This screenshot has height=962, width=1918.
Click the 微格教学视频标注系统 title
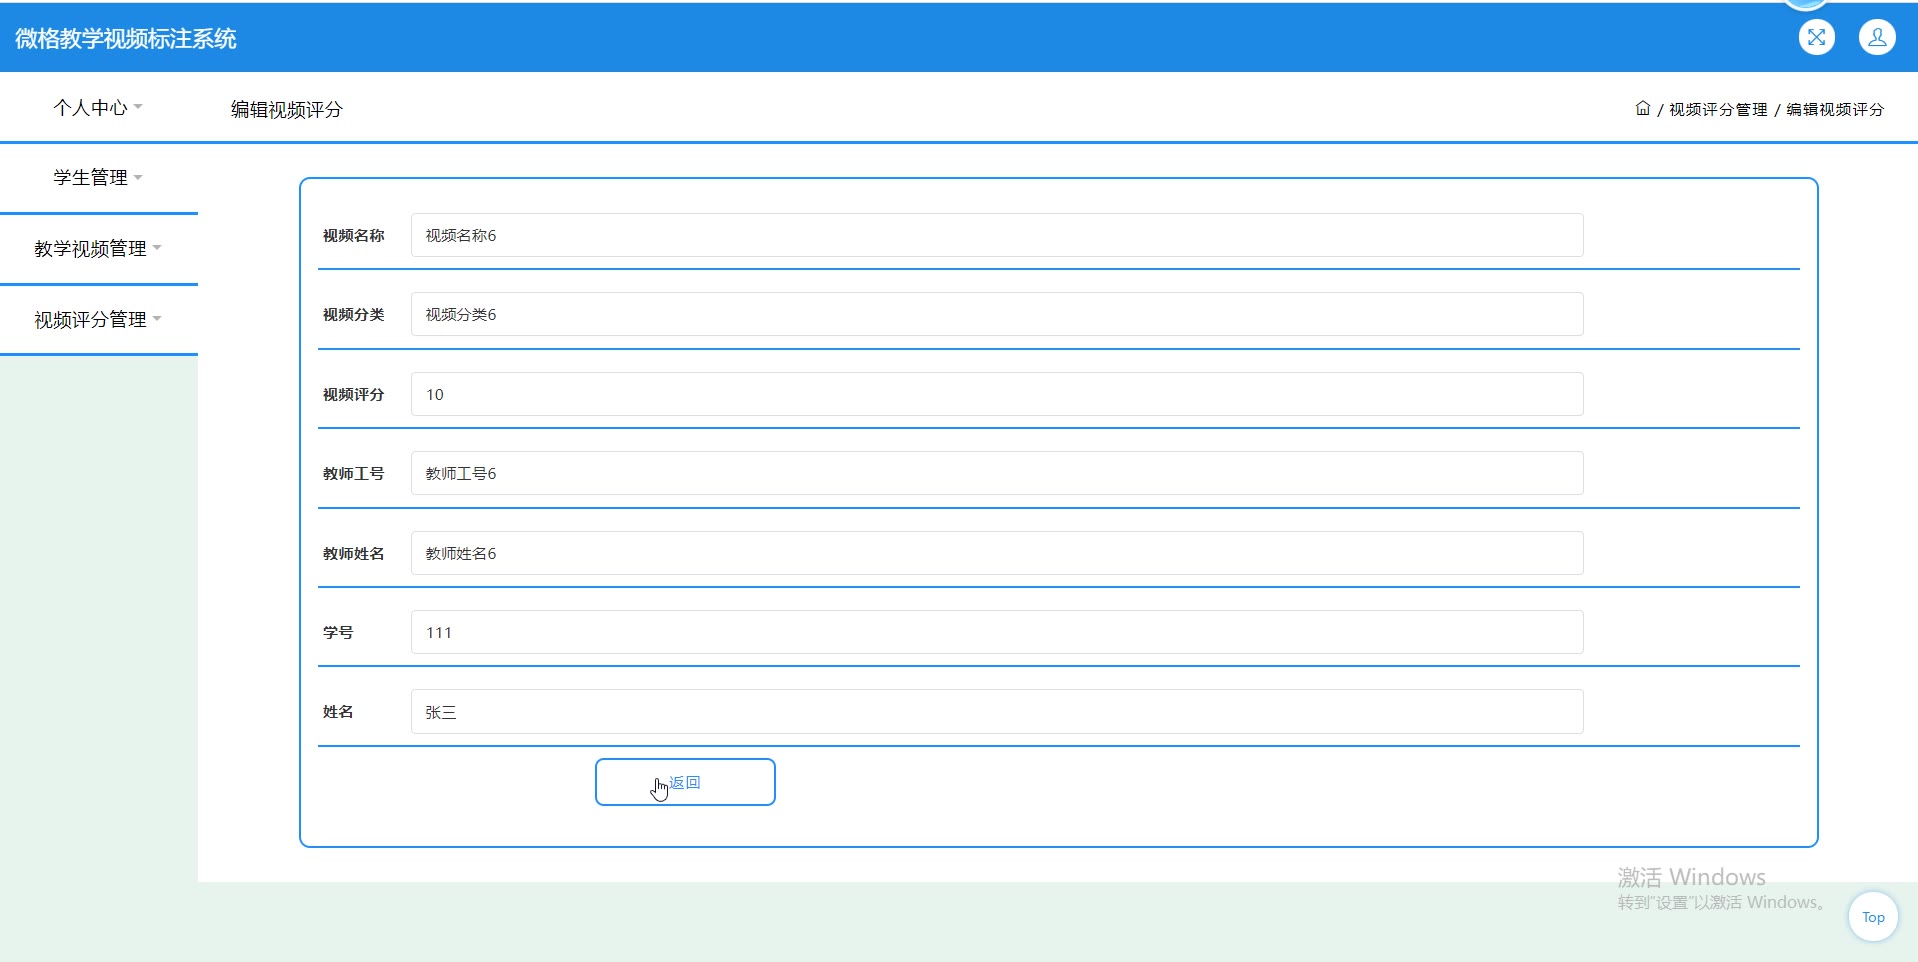(x=126, y=39)
